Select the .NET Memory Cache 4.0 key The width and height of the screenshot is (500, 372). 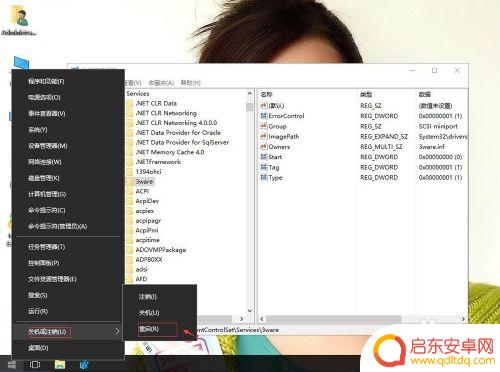170,152
